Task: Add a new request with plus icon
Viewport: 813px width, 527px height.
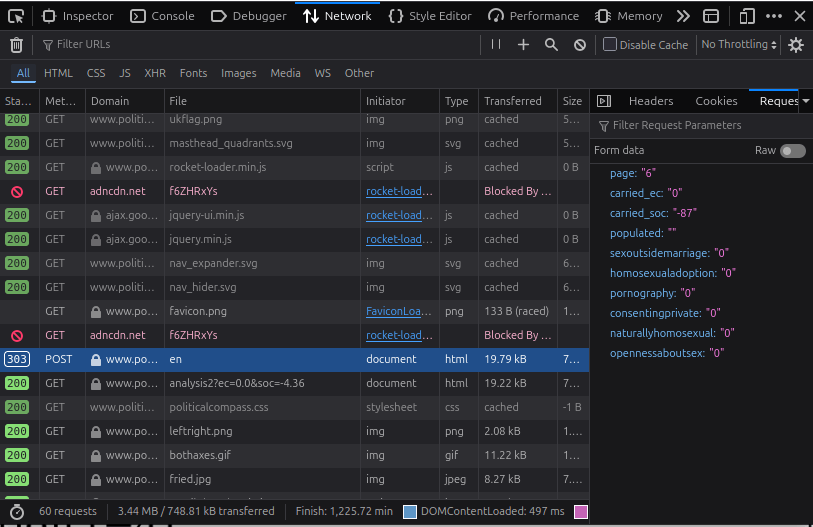Action: coord(523,45)
